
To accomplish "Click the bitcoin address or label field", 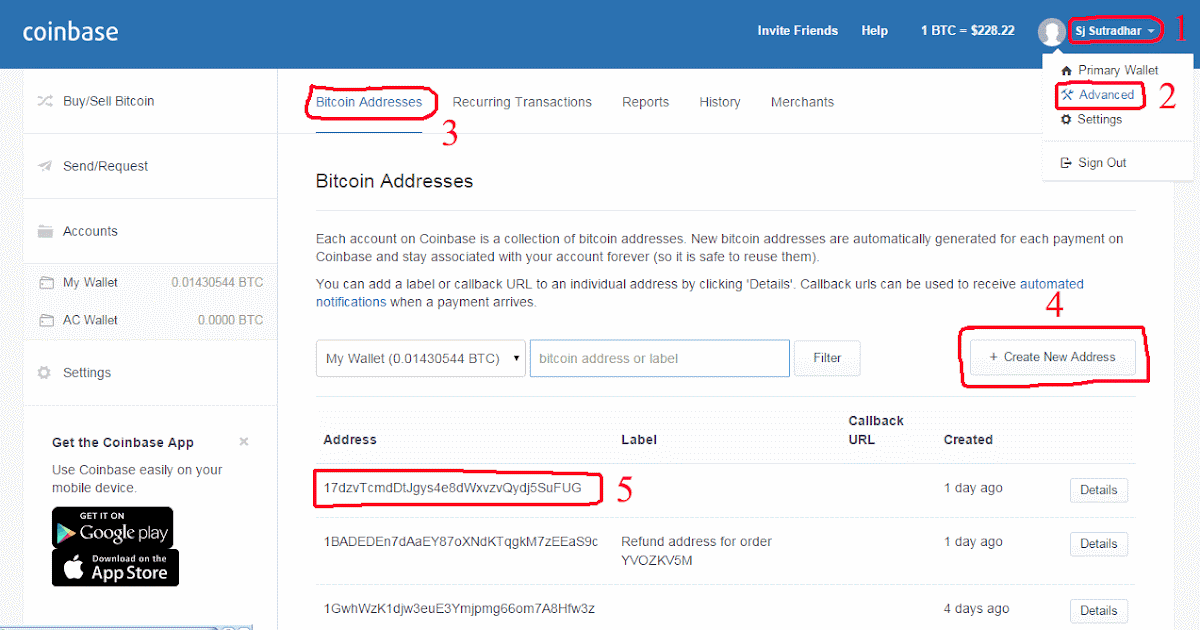I will click(x=660, y=358).
